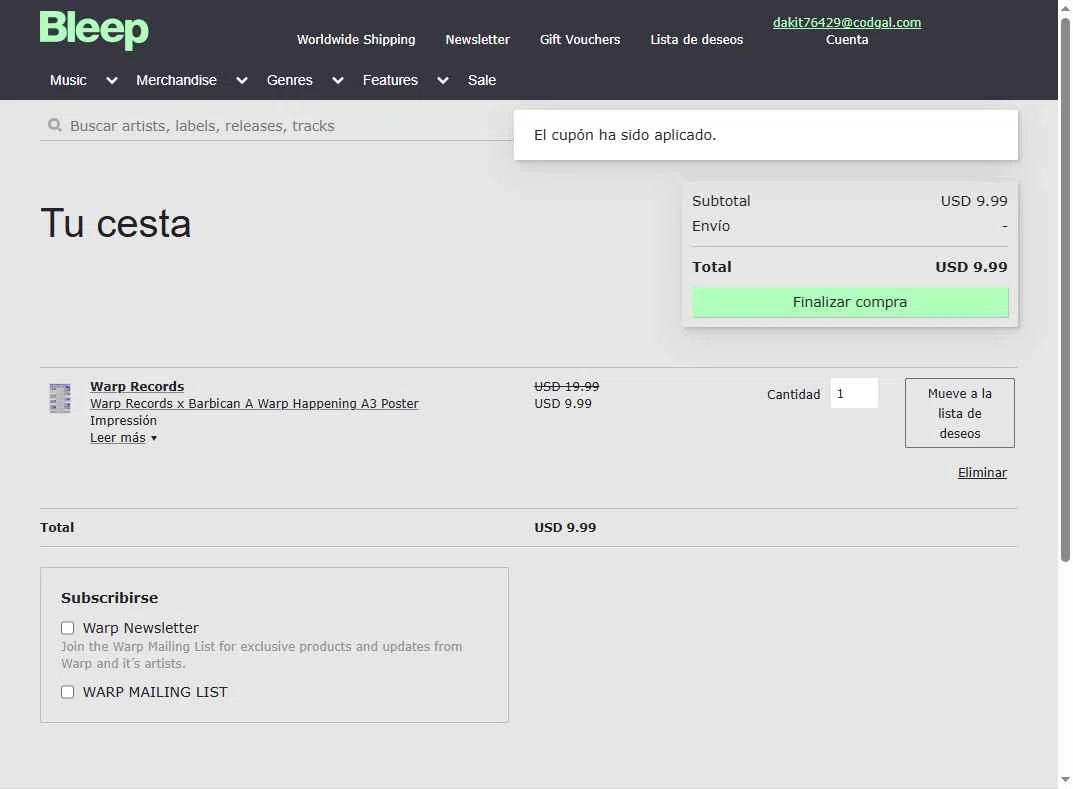Open the A Warp Happening A3 Poster link
The height and width of the screenshot is (789, 1073).
click(x=254, y=404)
